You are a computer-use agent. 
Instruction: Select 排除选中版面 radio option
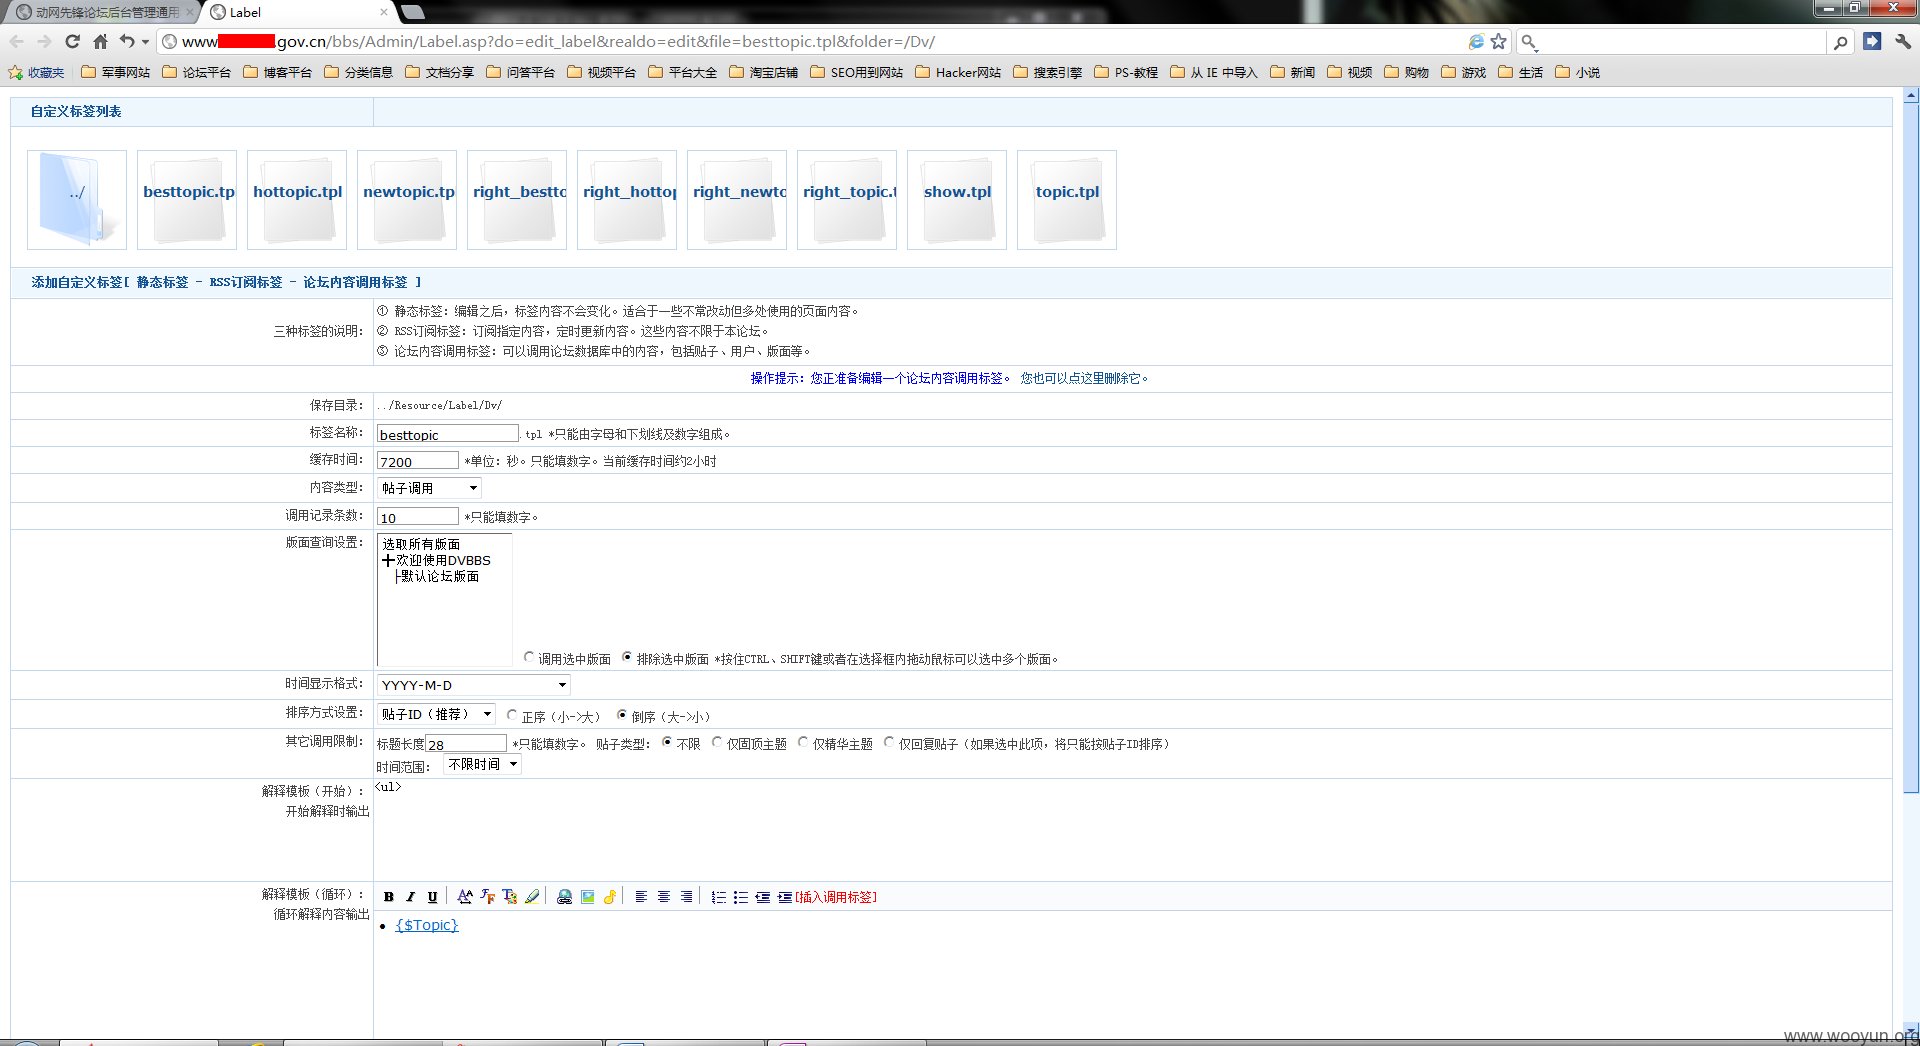point(627,658)
